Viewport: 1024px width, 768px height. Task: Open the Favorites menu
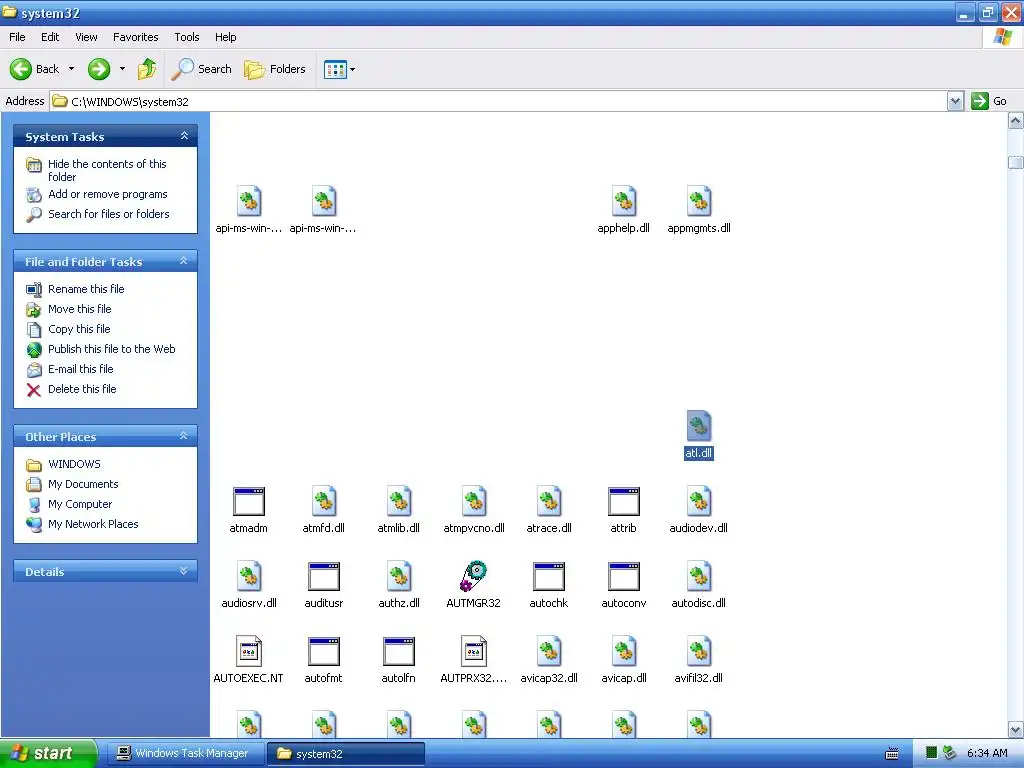coord(136,37)
